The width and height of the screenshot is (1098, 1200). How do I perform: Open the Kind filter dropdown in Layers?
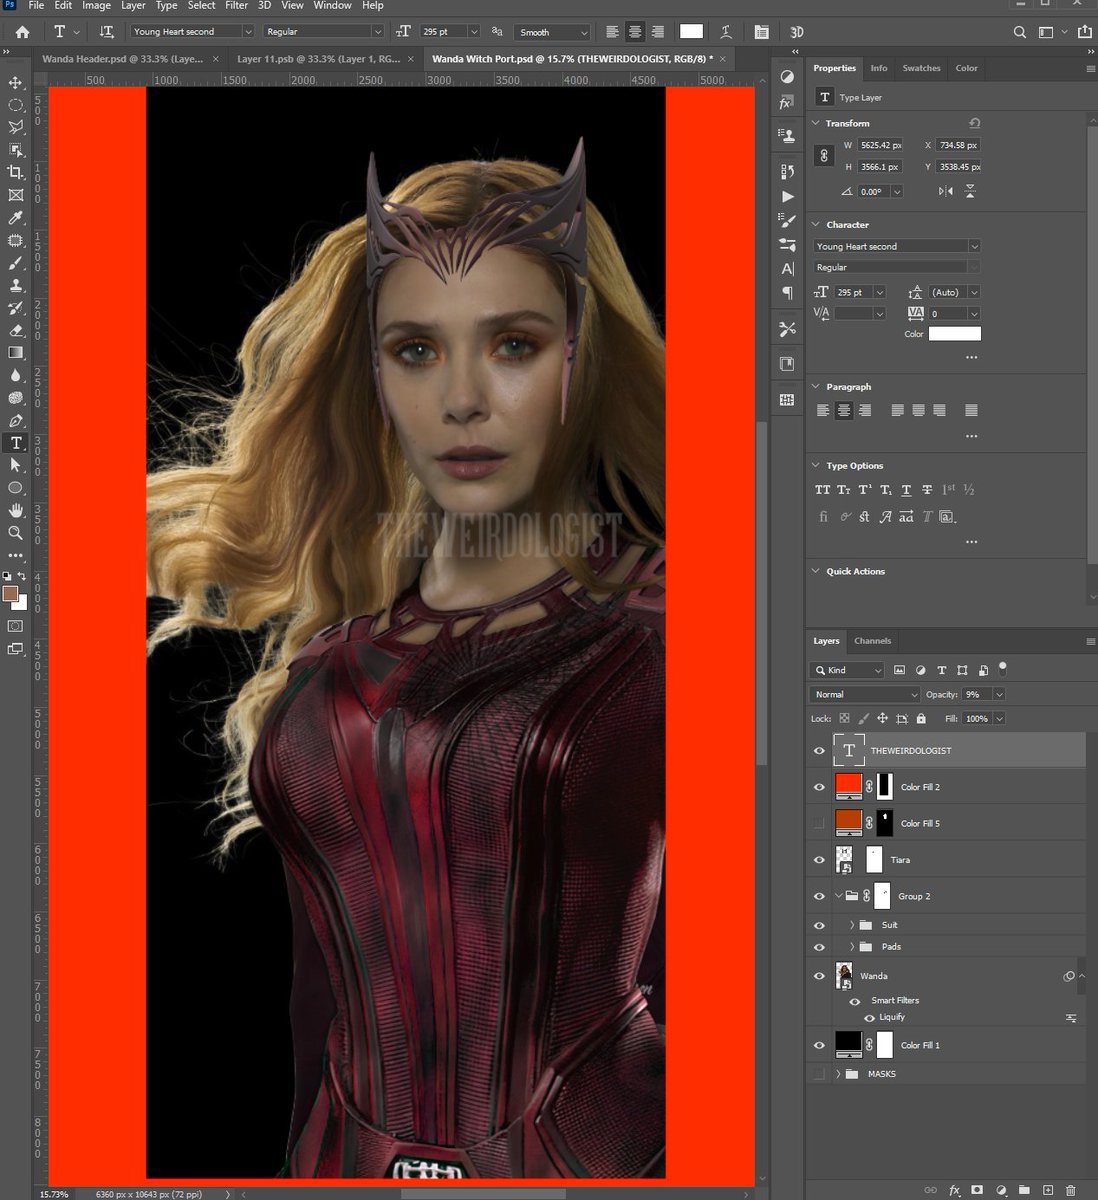click(x=847, y=670)
